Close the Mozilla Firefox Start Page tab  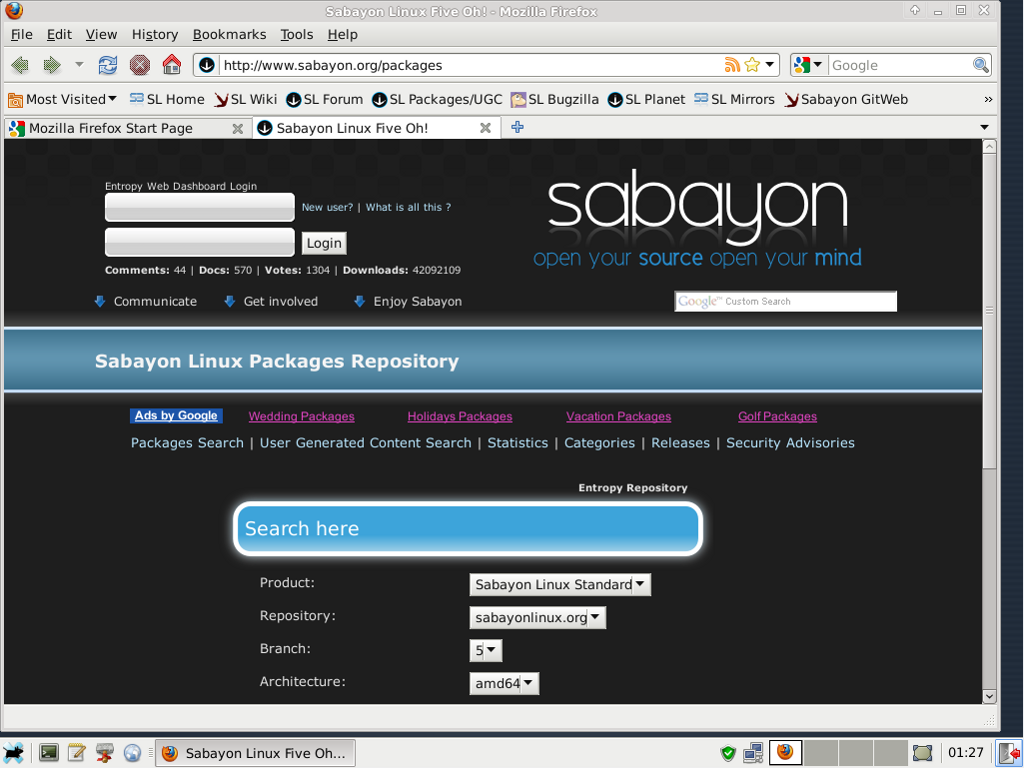(x=238, y=129)
